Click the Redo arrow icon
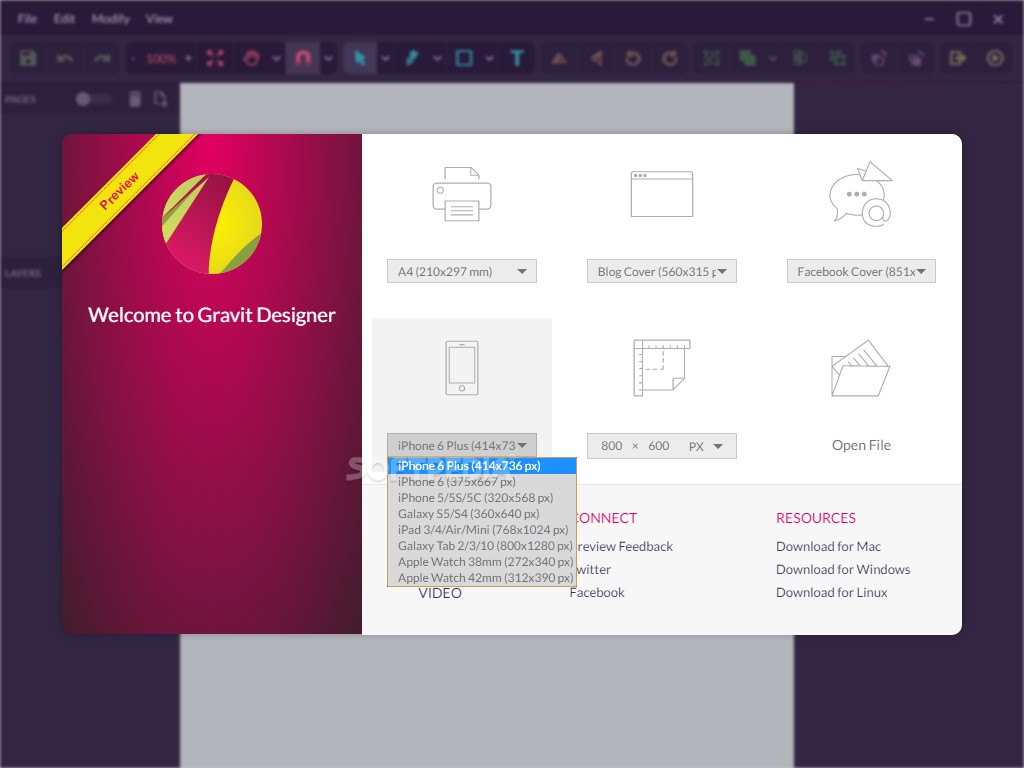 (x=102, y=58)
